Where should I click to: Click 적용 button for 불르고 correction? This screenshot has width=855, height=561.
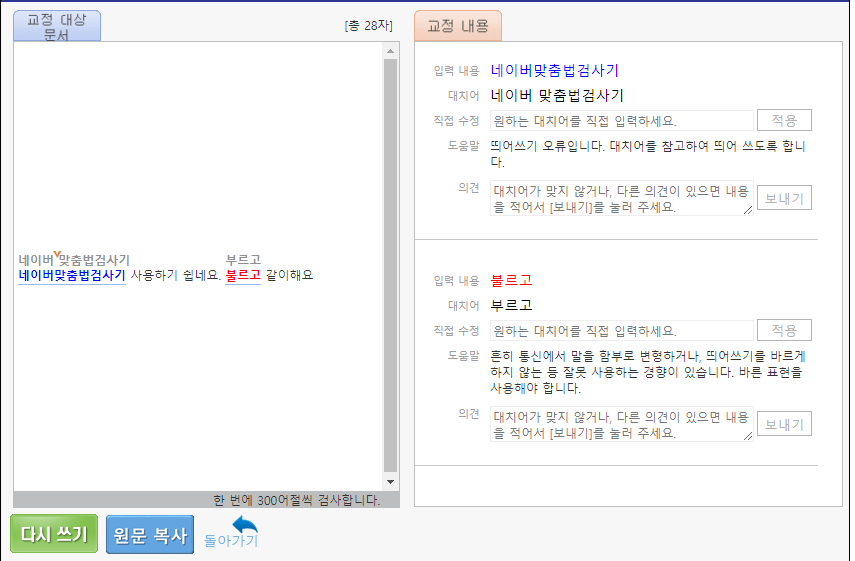click(784, 330)
